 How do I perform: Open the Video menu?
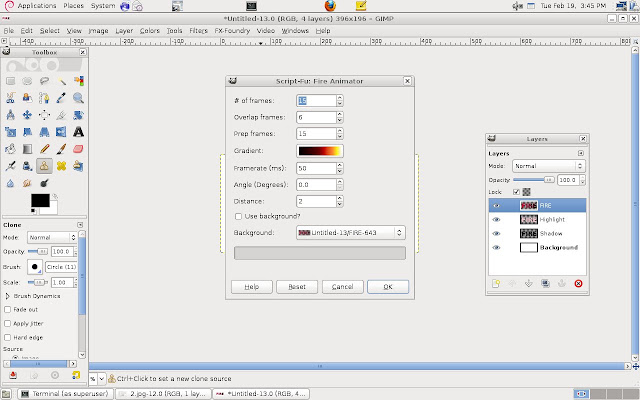(x=266, y=31)
